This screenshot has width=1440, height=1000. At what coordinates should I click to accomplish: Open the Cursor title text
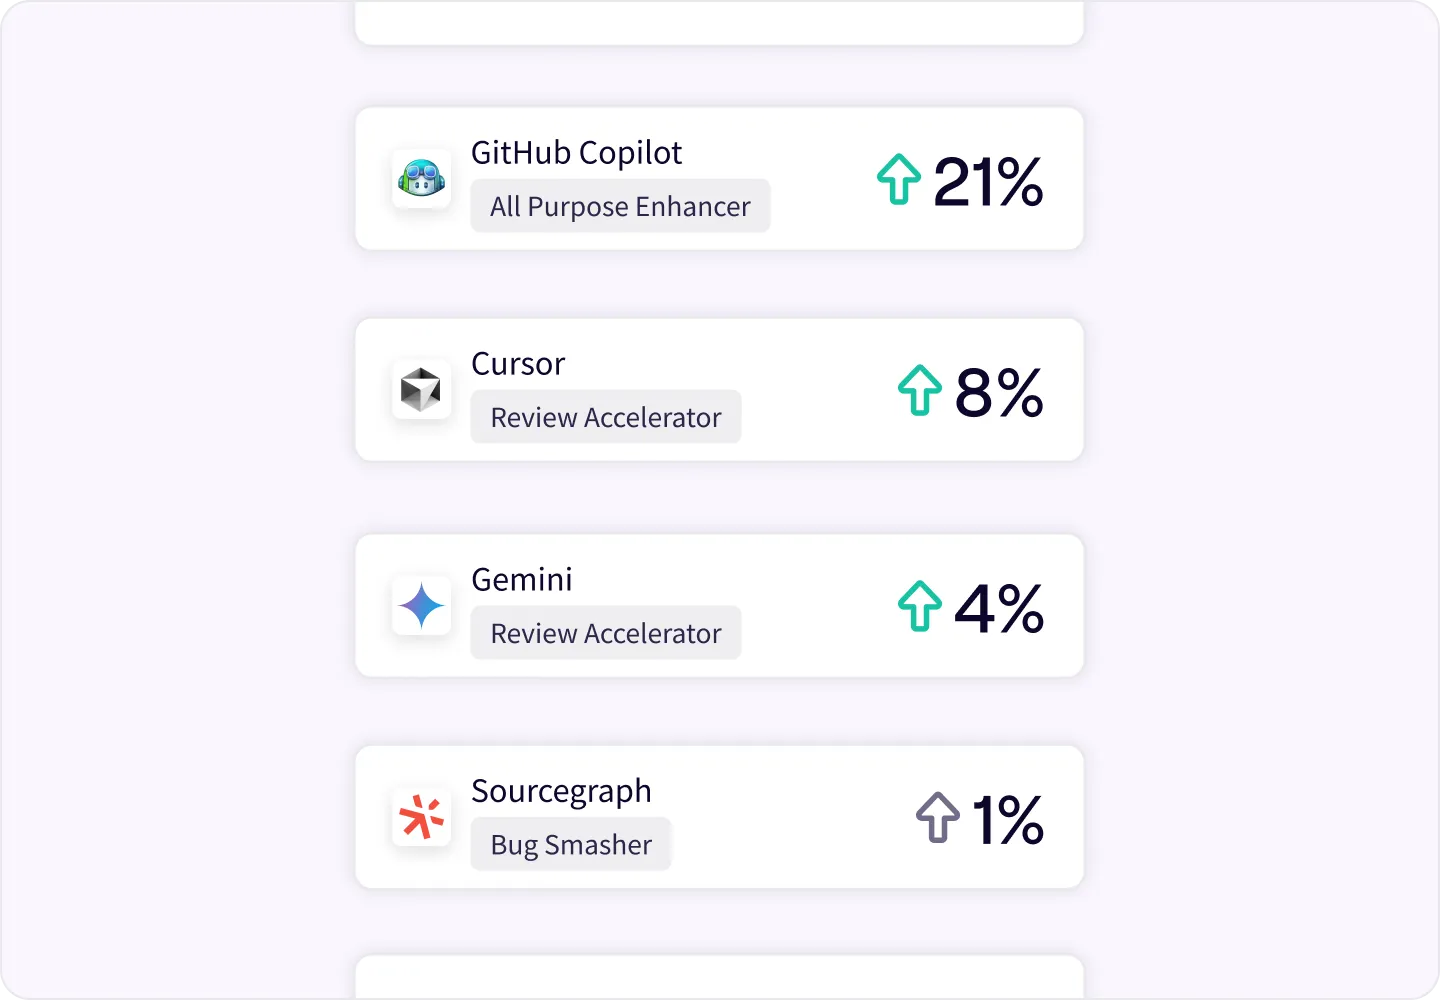(518, 364)
